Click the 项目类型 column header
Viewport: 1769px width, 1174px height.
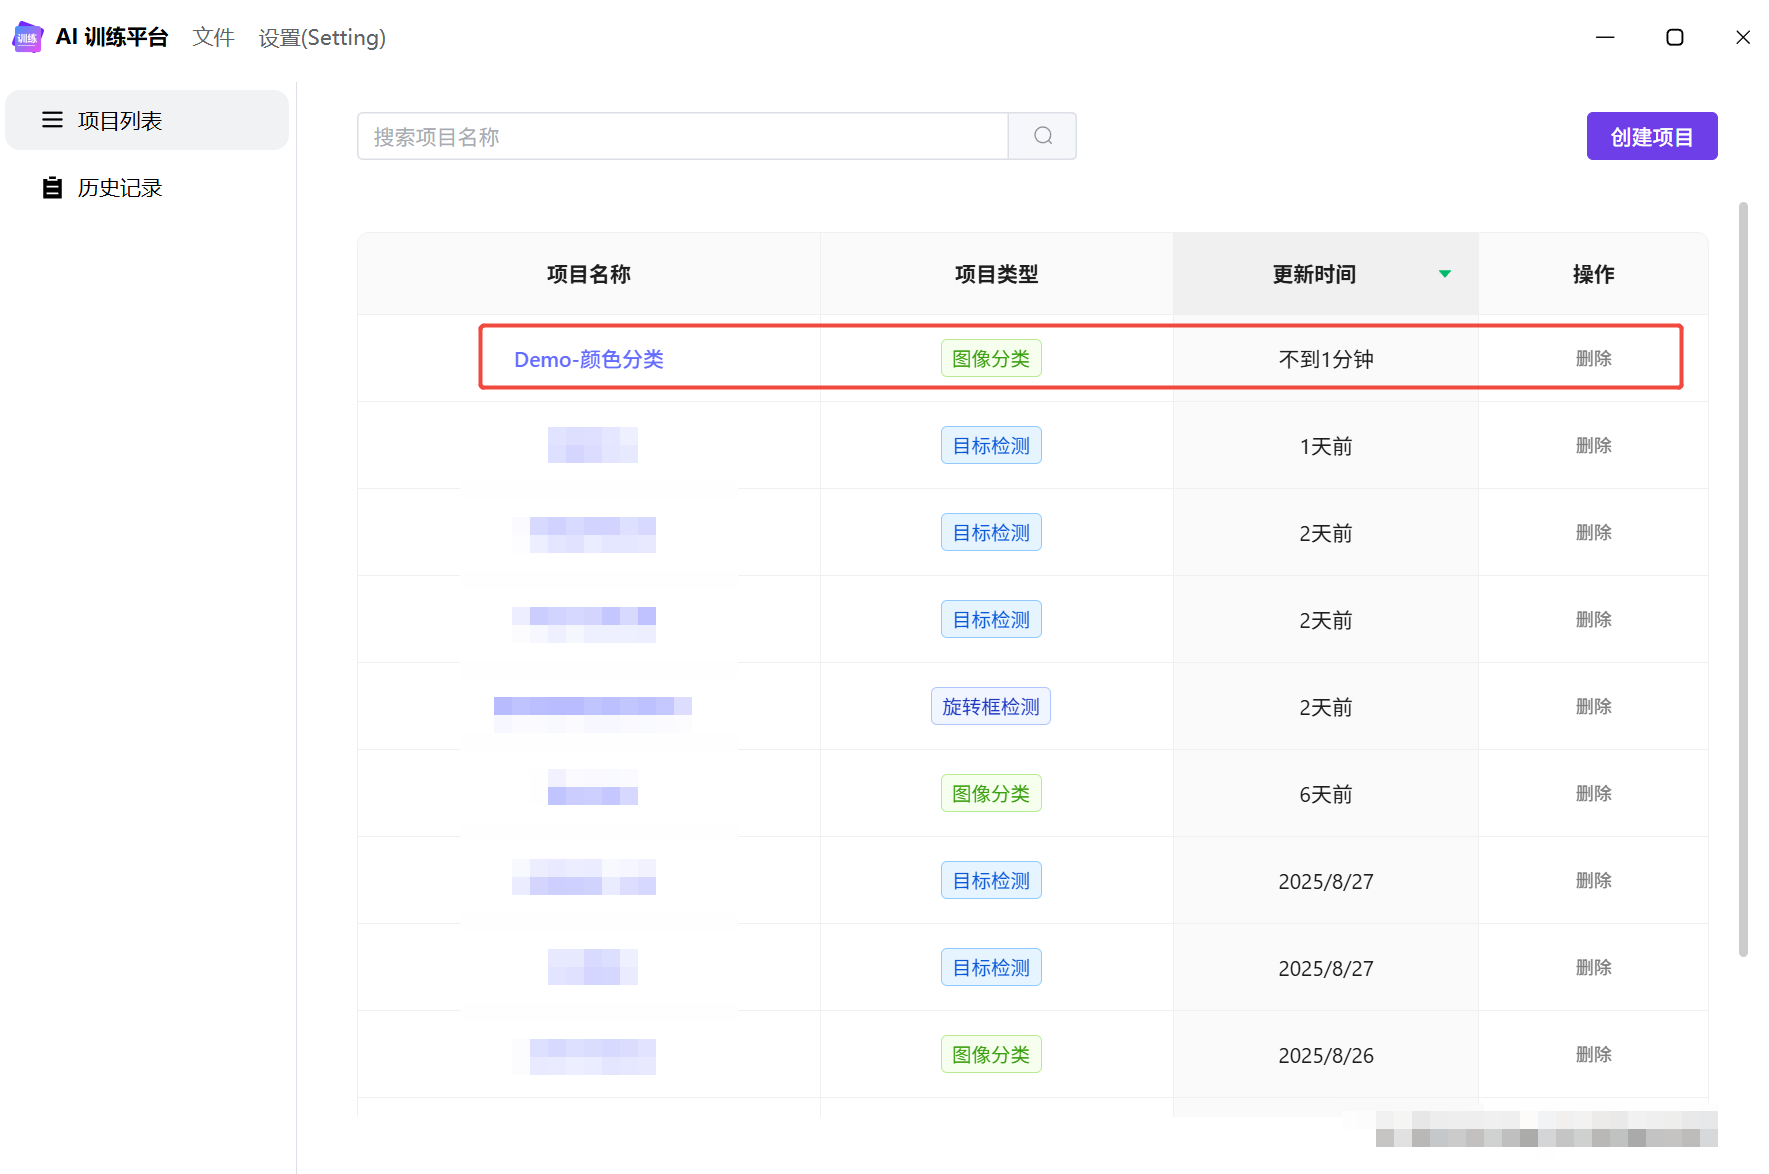(996, 274)
